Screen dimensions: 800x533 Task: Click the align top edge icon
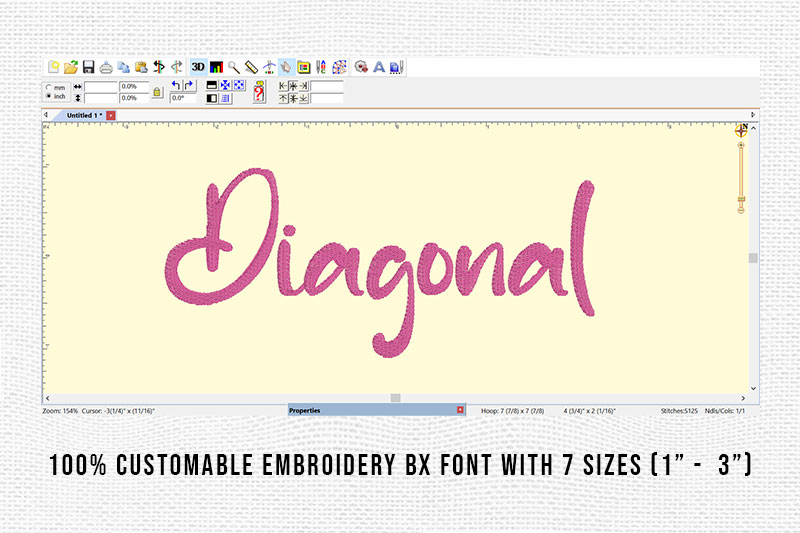pyautogui.click(x=283, y=98)
